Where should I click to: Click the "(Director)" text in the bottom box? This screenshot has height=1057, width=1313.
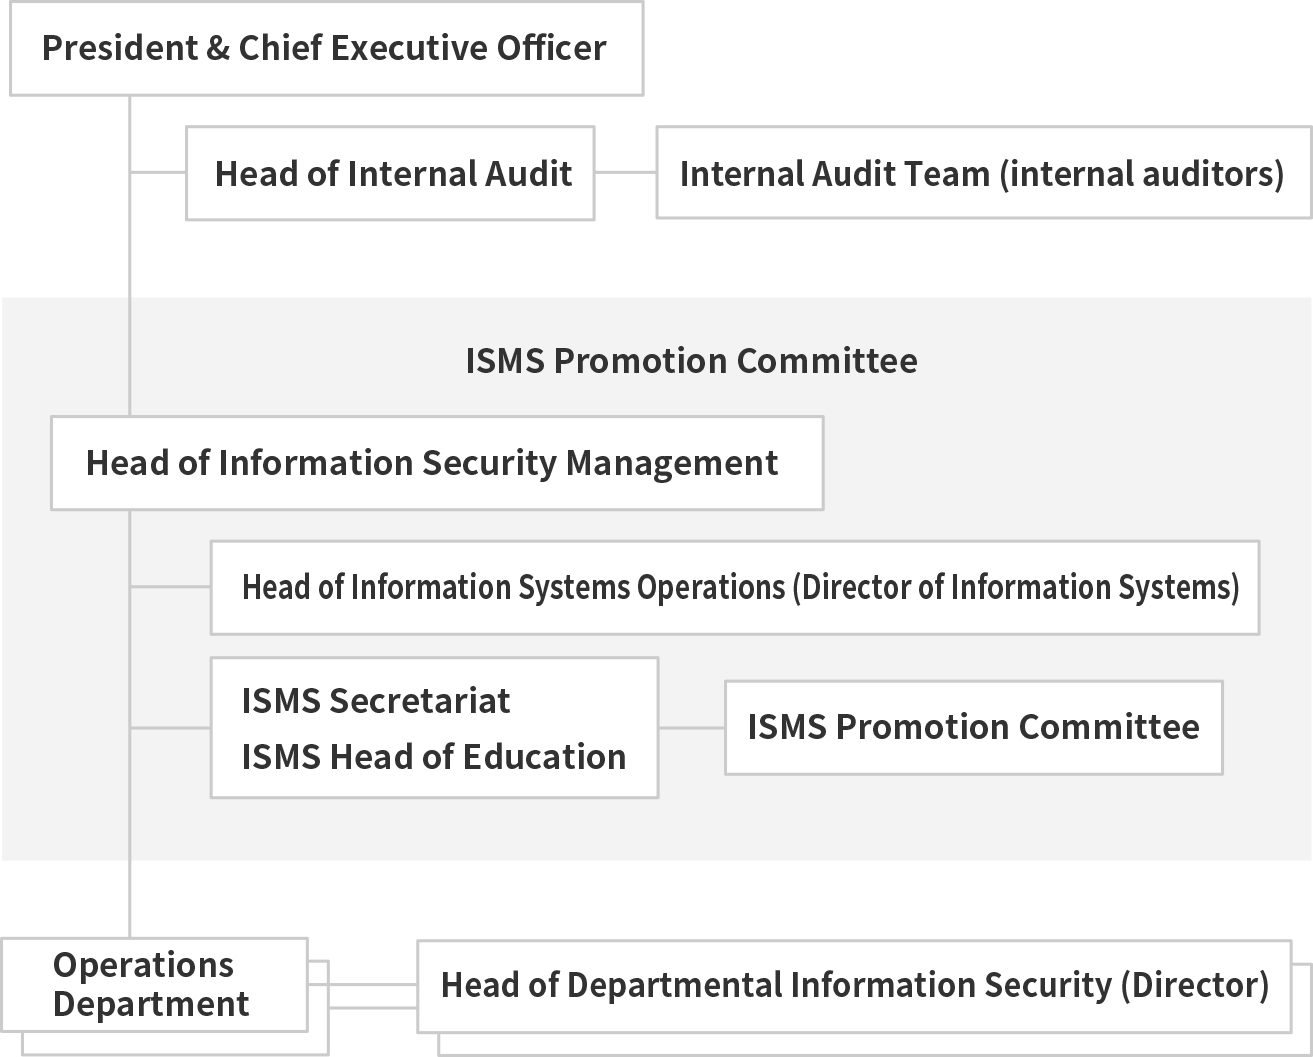[x=1195, y=985]
